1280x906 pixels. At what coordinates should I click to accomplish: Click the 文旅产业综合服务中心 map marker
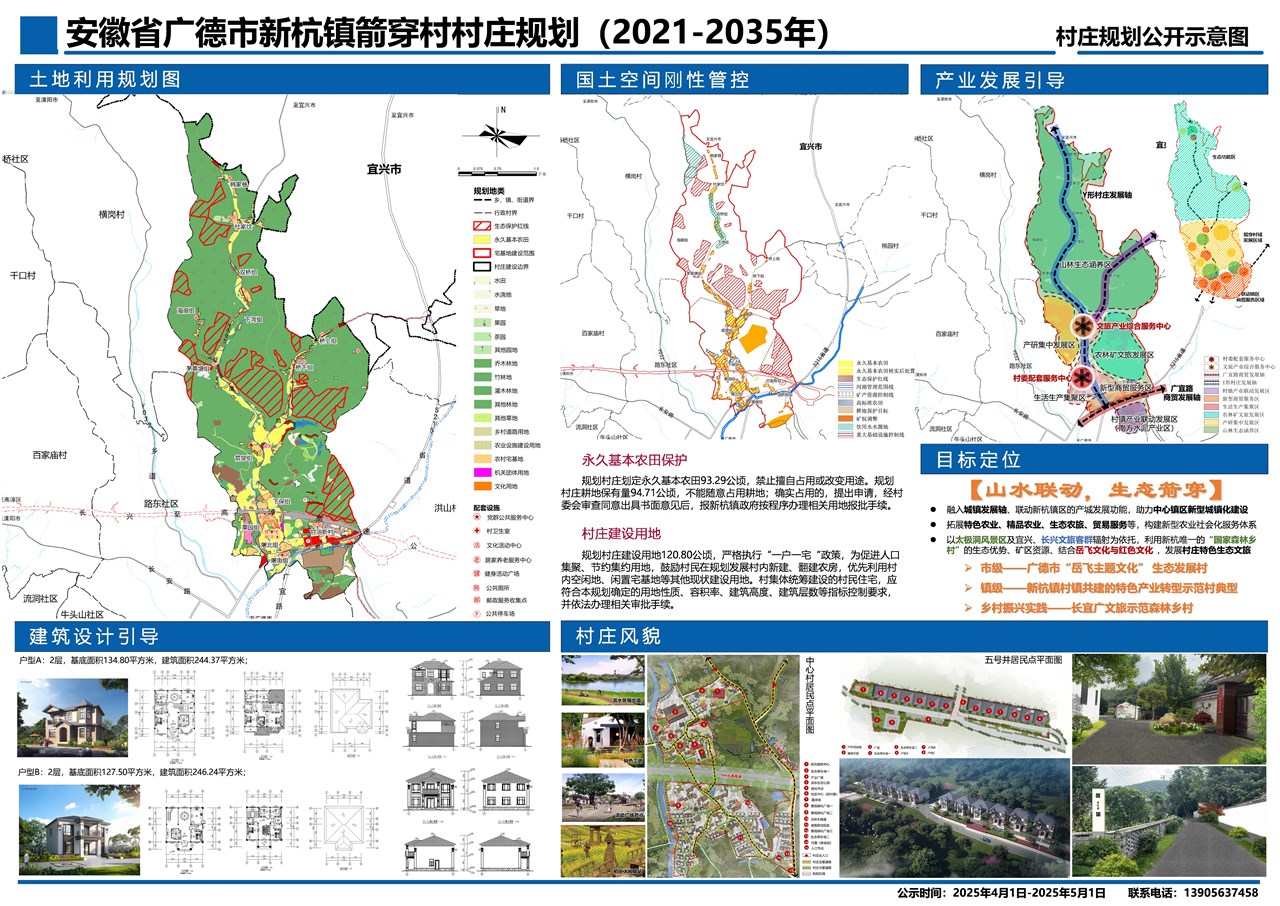1081,326
